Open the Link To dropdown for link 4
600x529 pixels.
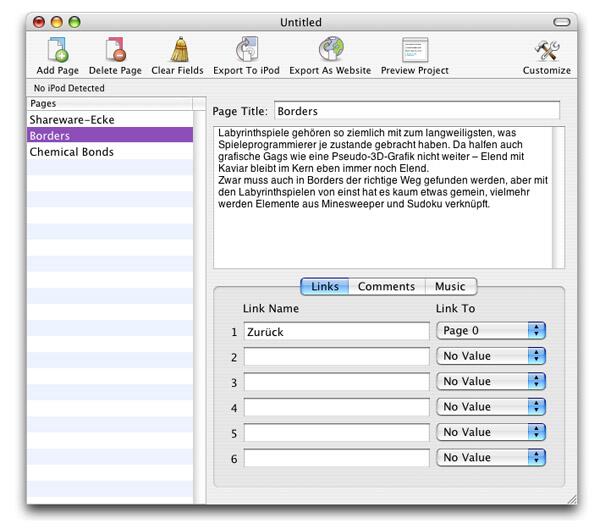pyautogui.click(x=491, y=407)
